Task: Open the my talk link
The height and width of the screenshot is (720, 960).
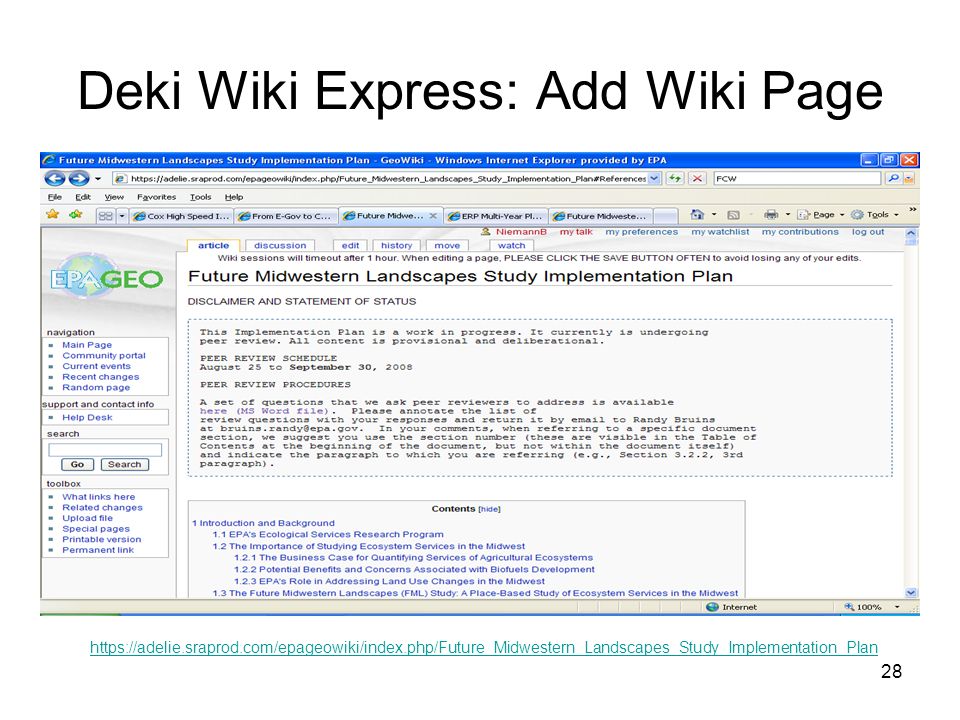Action: (576, 232)
